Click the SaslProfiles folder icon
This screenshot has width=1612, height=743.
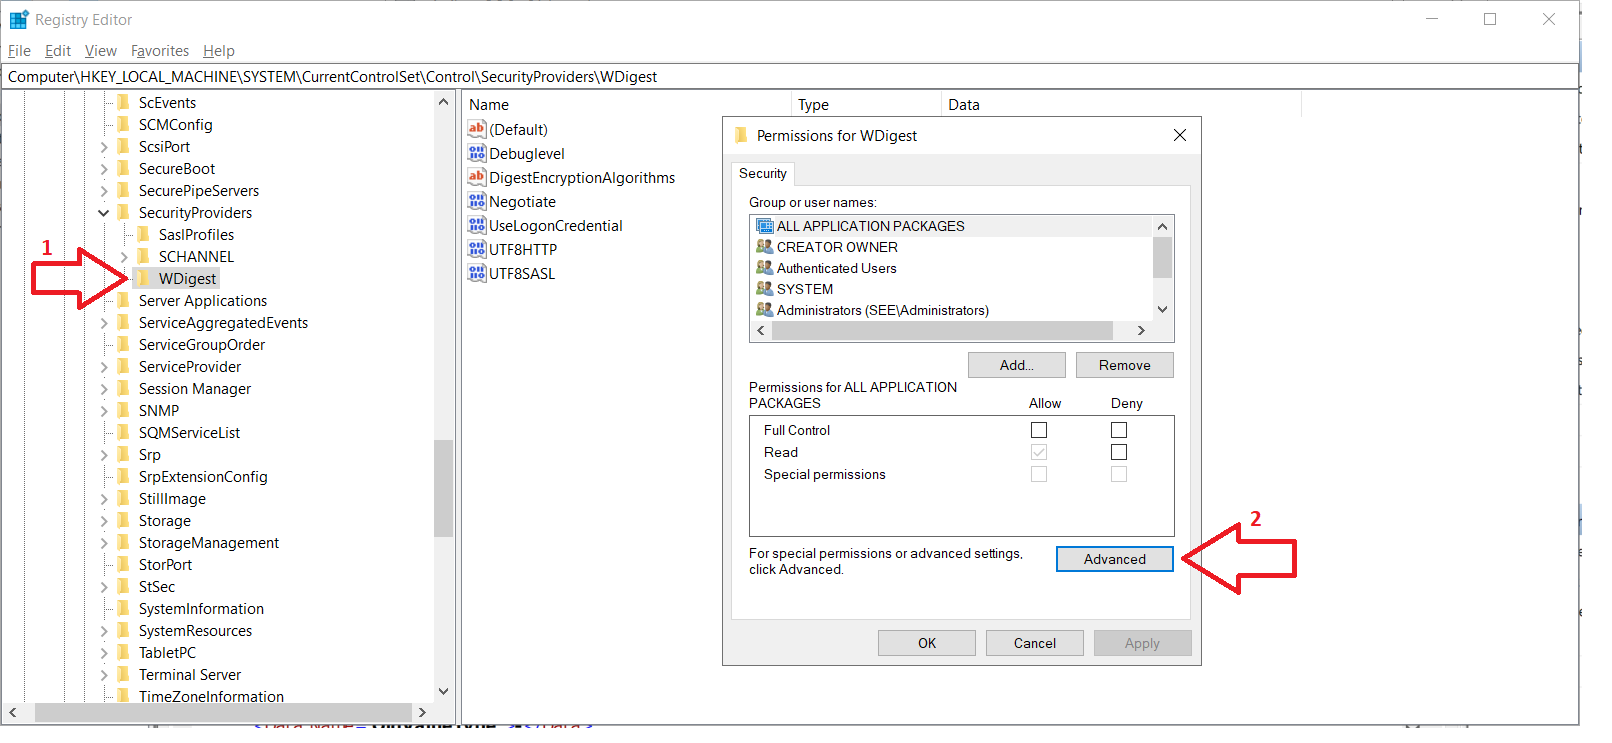[x=144, y=234]
